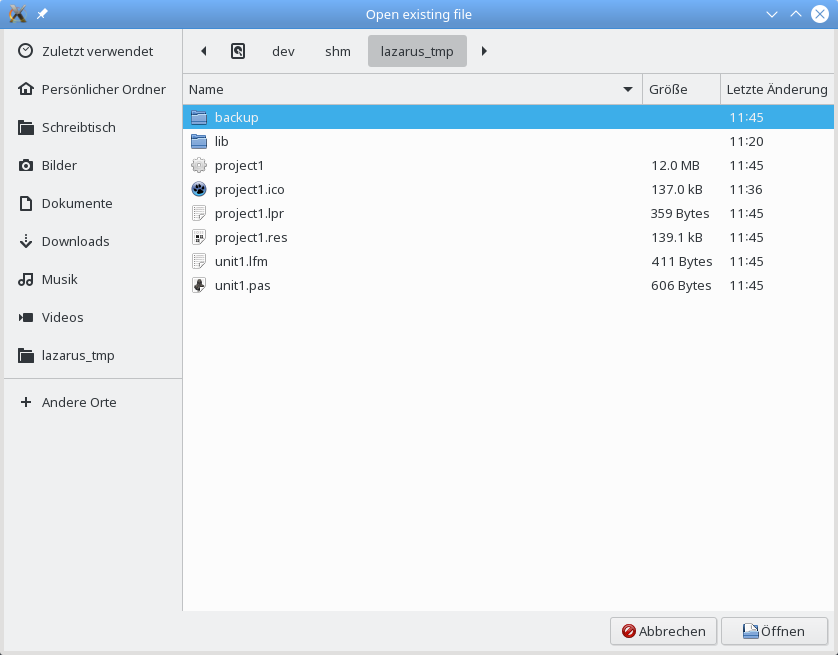Click the project1.res file icon
The height and width of the screenshot is (655, 838).
click(x=198, y=237)
